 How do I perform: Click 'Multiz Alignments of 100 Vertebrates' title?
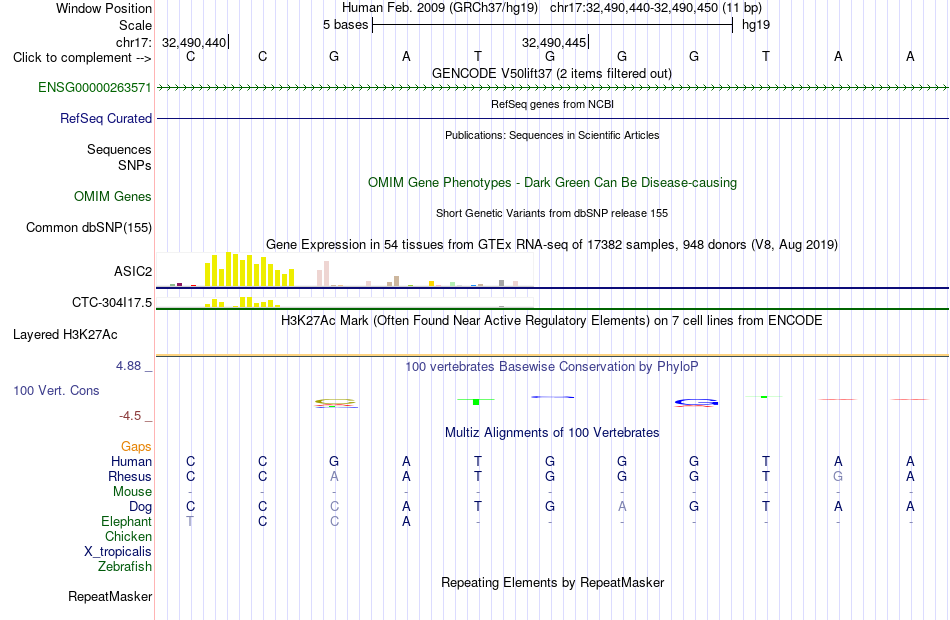[552, 432]
